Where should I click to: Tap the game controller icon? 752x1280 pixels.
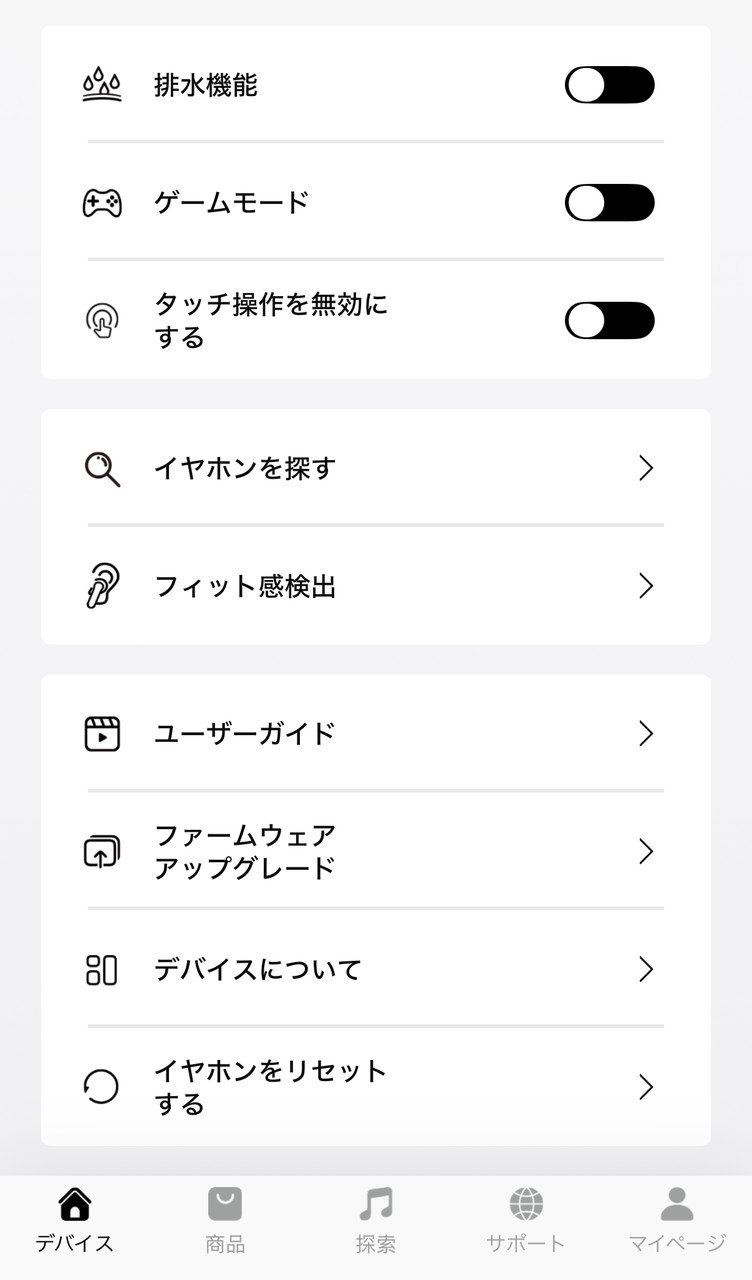pos(102,203)
